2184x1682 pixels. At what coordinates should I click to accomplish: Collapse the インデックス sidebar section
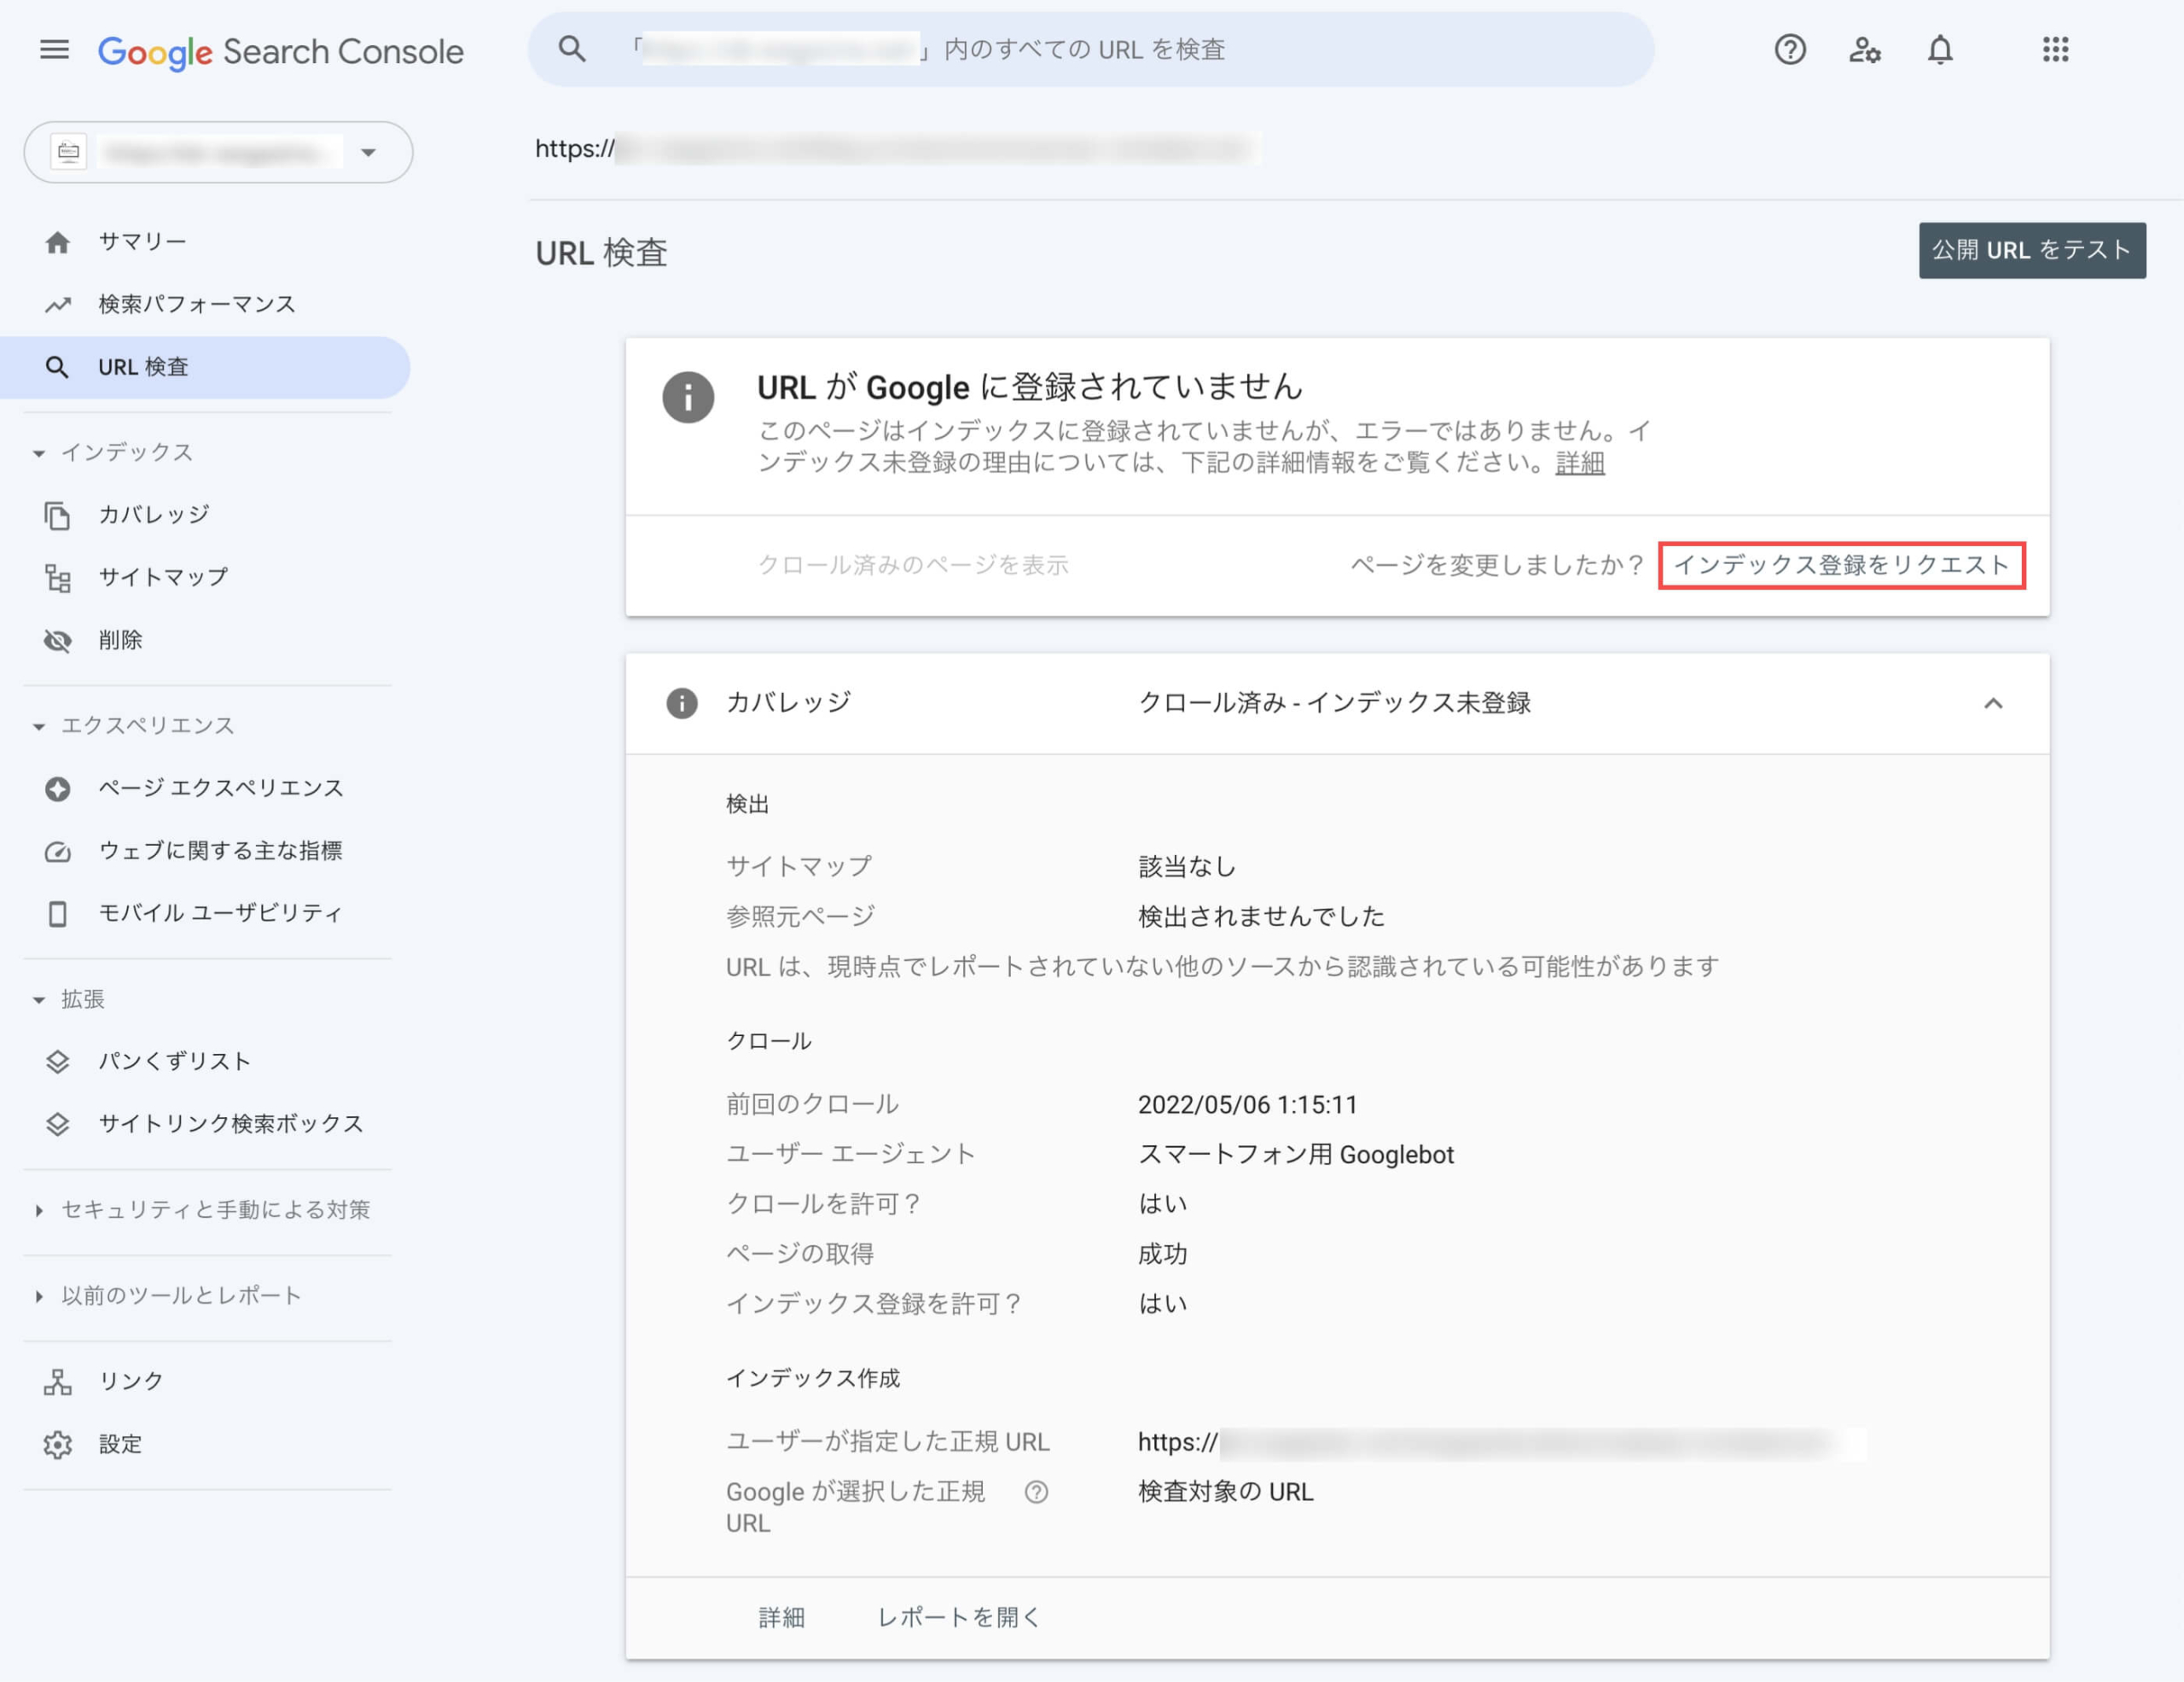[38, 453]
